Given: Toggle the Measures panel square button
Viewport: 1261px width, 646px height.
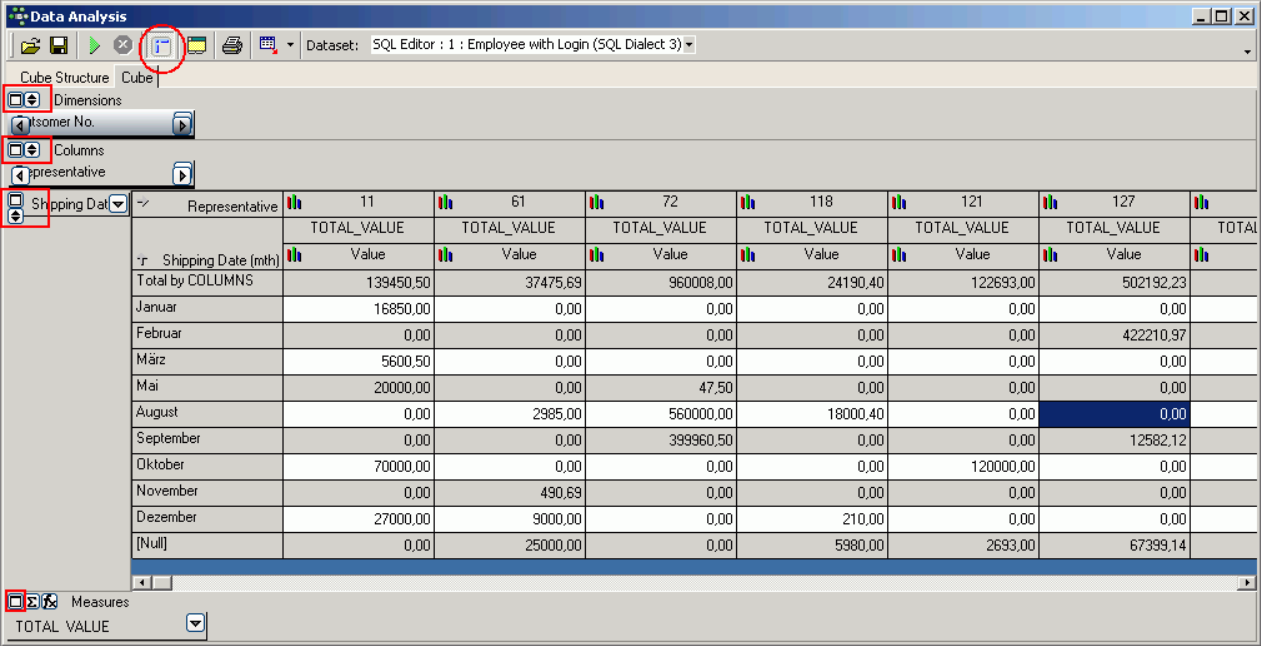Looking at the screenshot, I should (15, 602).
